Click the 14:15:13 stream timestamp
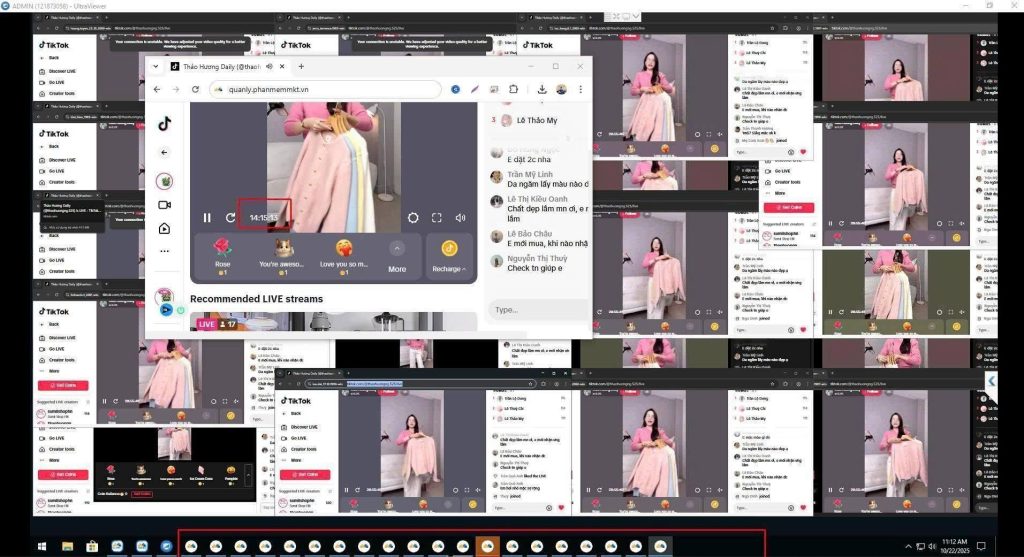The image size is (1024, 557). [264, 217]
